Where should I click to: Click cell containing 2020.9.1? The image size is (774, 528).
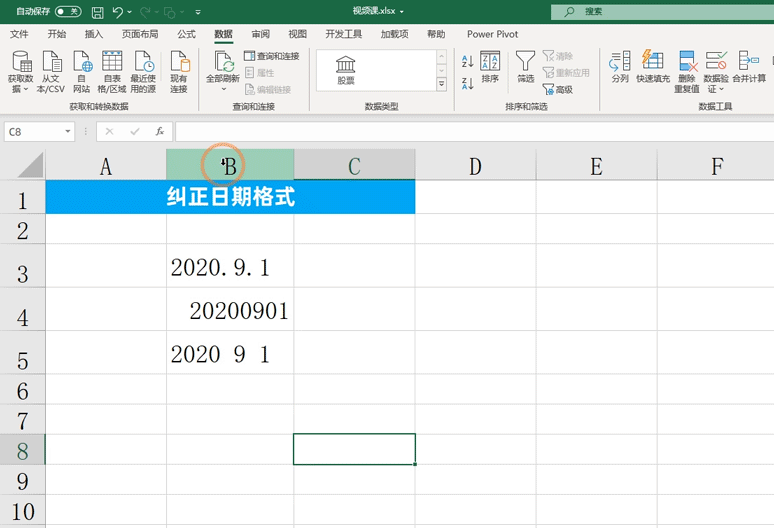[x=230, y=266]
